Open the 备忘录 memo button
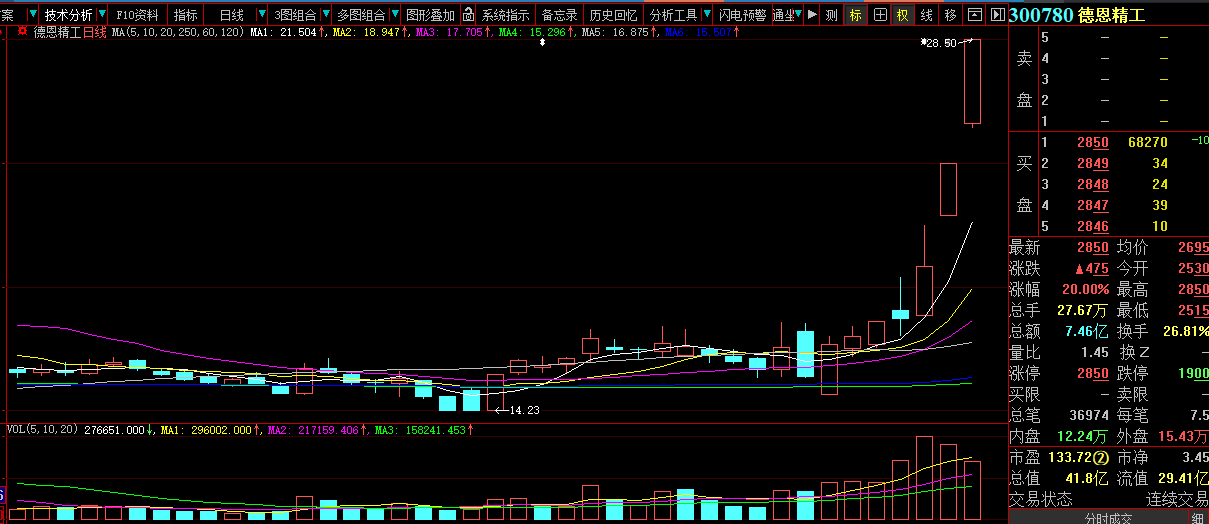This screenshot has width=1209, height=524. pos(559,15)
